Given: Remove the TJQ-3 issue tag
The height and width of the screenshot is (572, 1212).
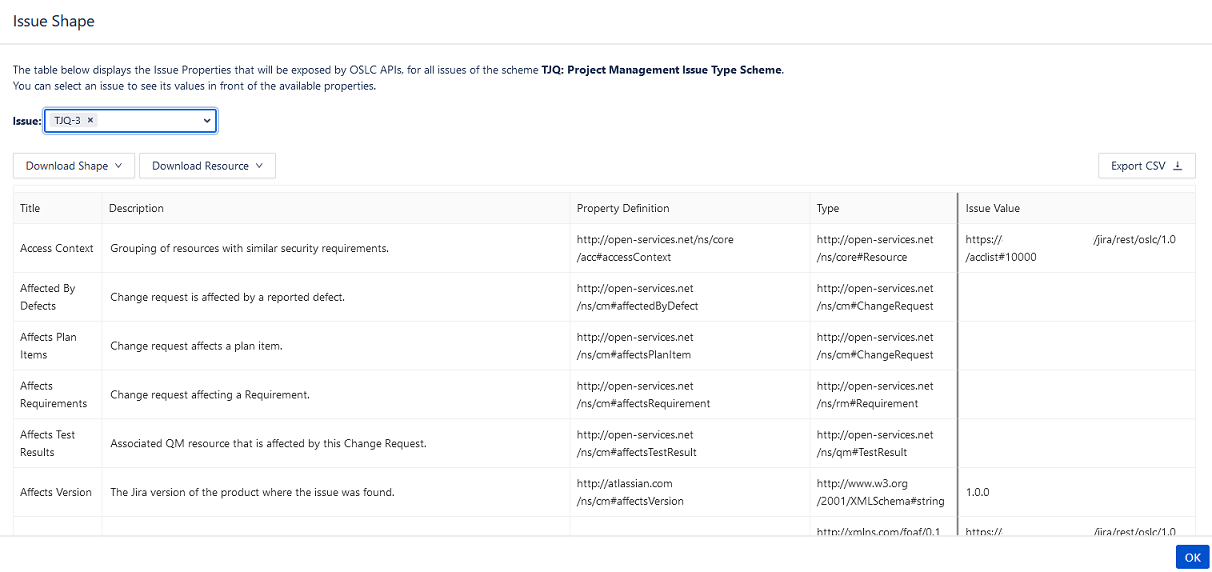Looking at the screenshot, I should [90, 120].
